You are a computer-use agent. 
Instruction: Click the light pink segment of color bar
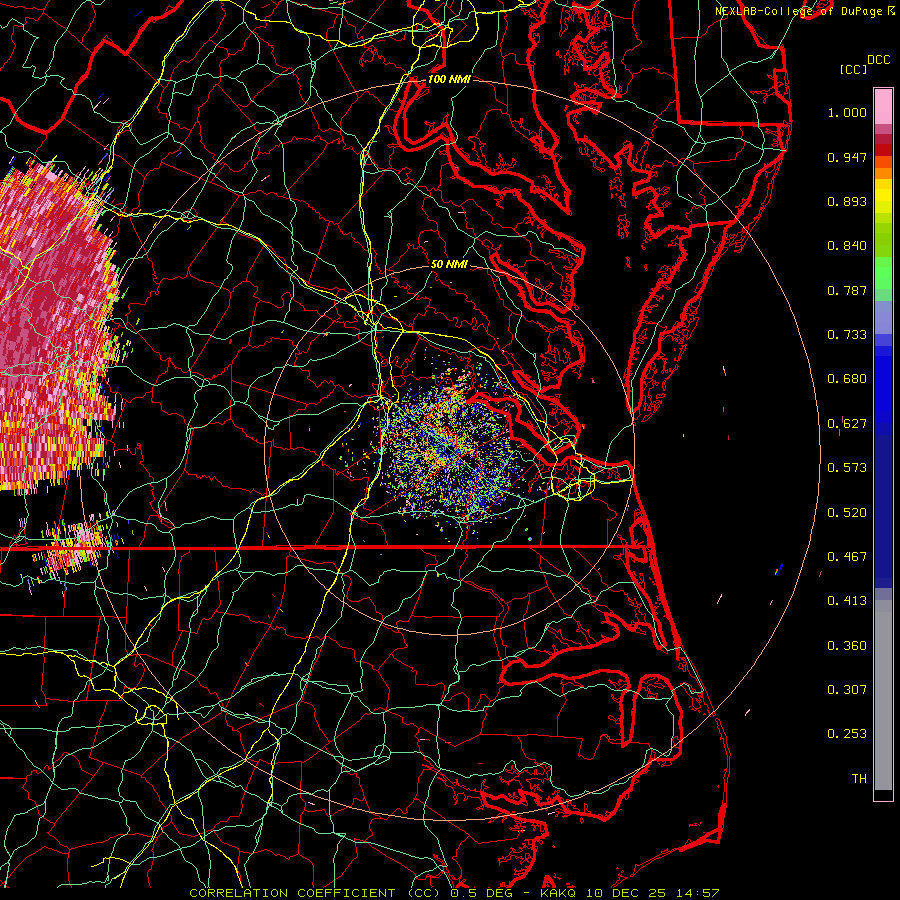[x=883, y=107]
